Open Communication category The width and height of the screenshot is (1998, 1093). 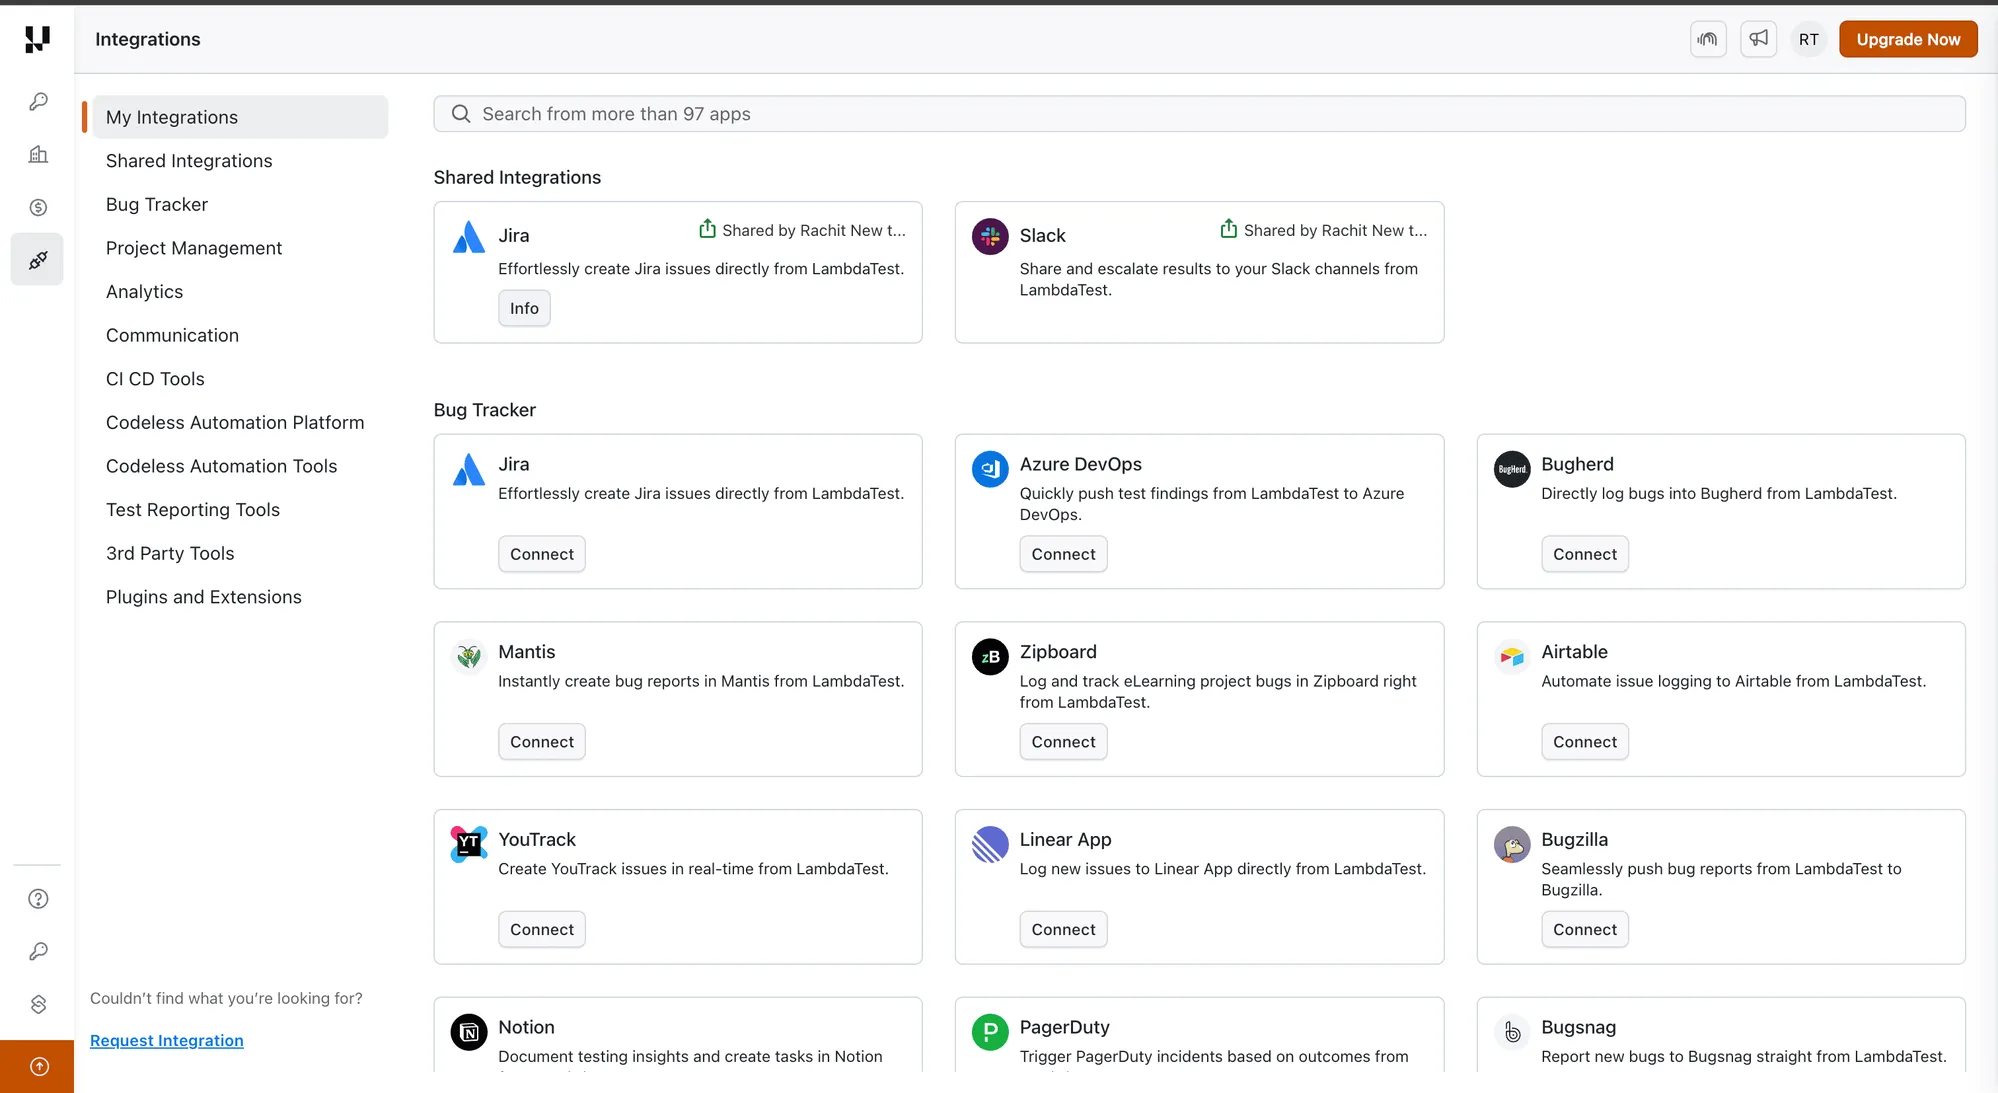coord(172,335)
